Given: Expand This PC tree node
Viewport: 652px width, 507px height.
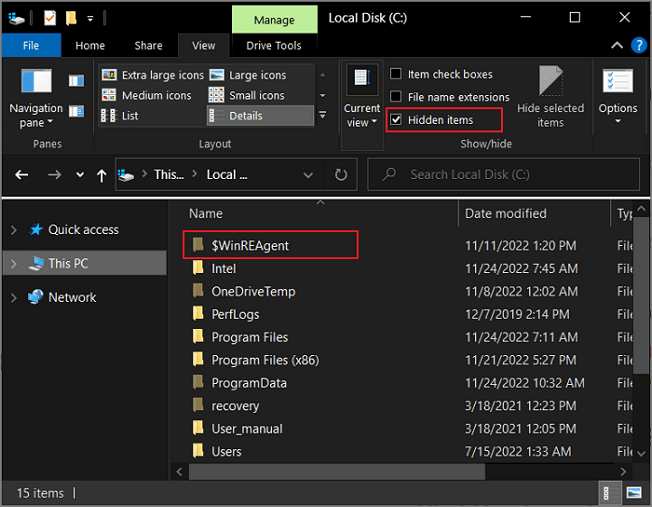Looking at the screenshot, I should pyautogui.click(x=13, y=264).
